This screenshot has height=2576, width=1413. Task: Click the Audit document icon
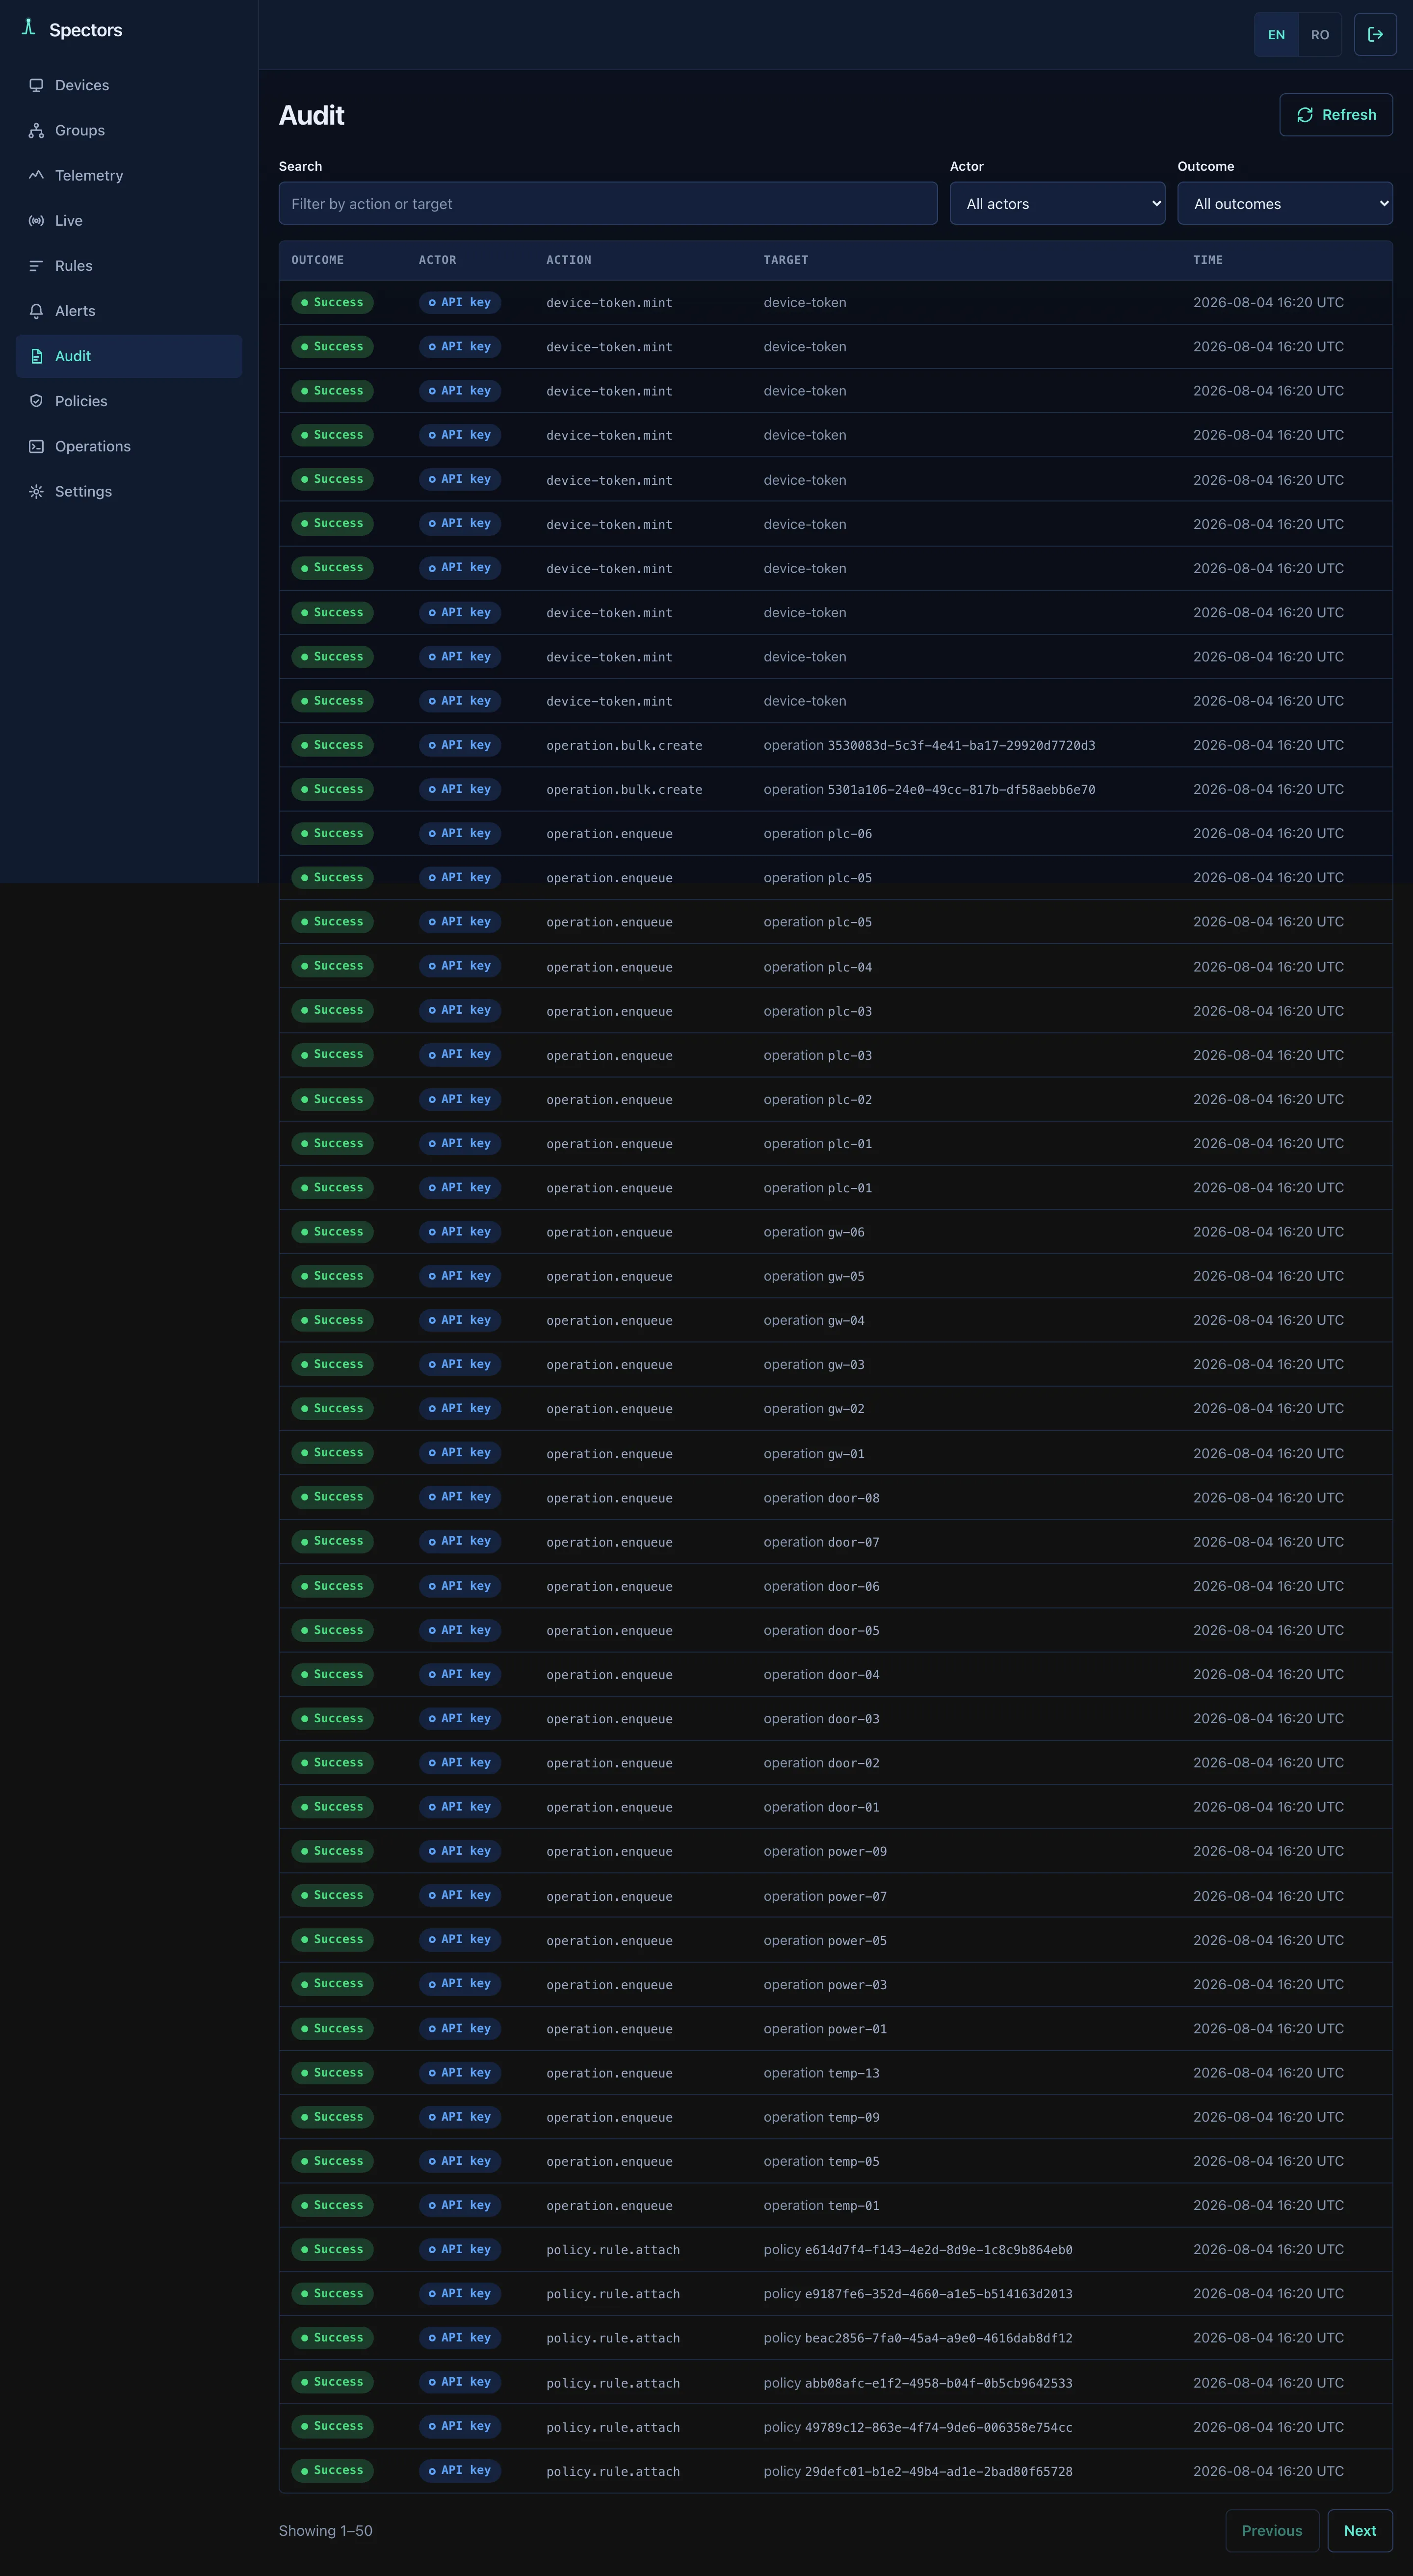tap(36, 356)
